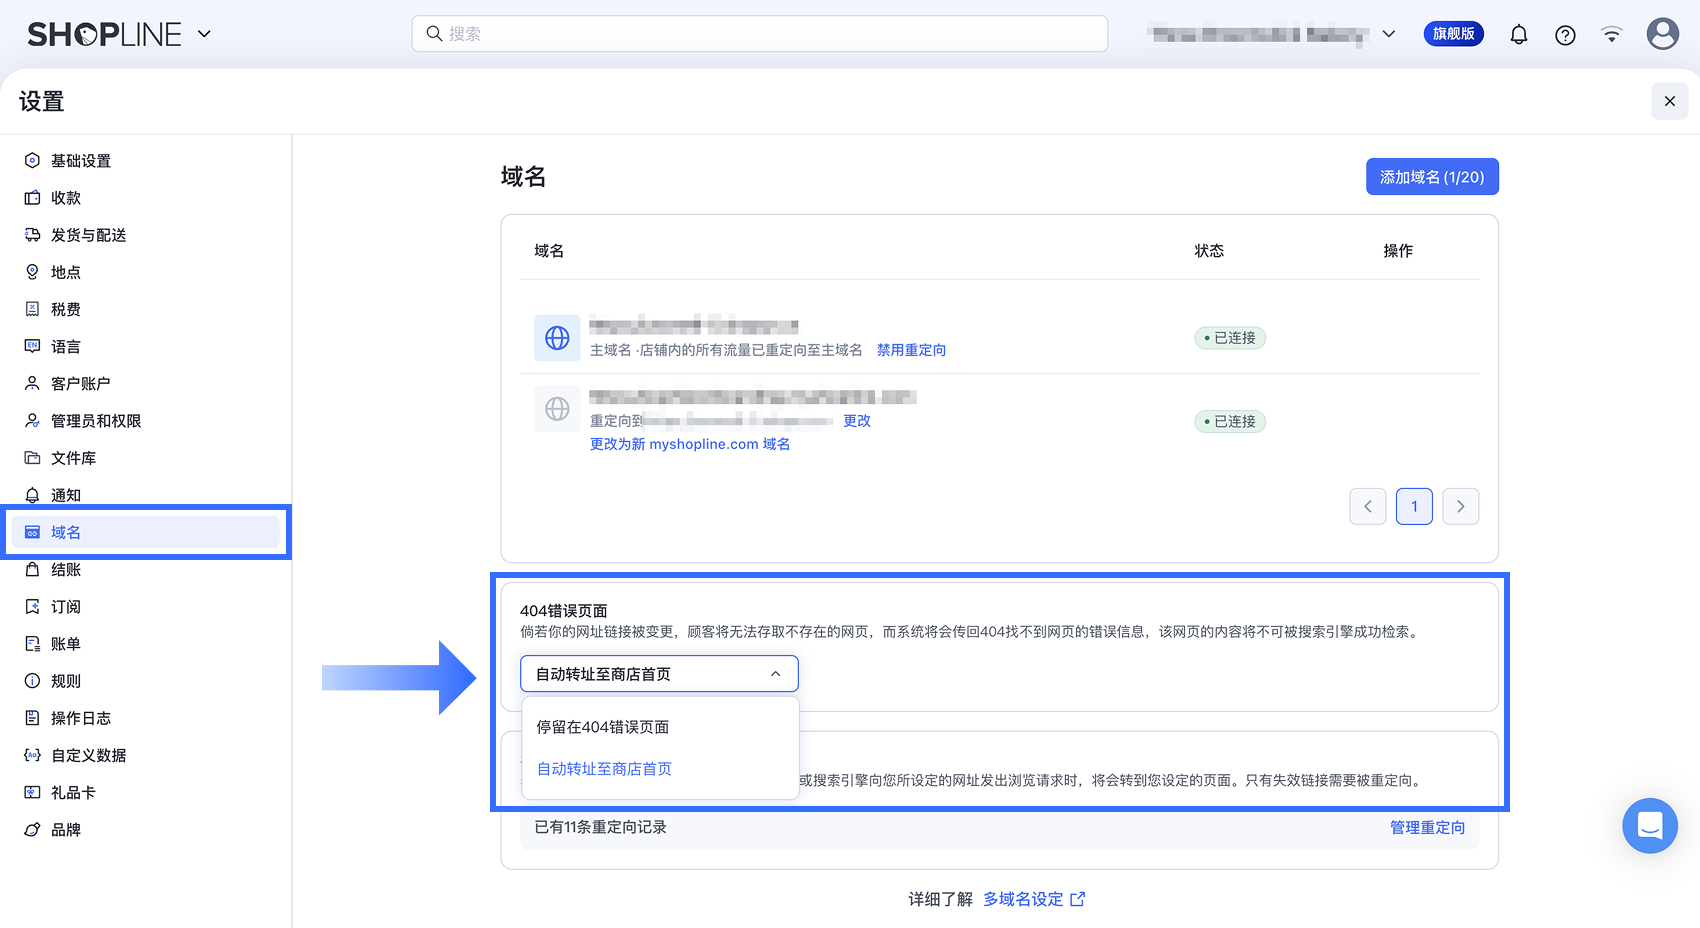Close the settings panel
Image resolution: width=1700 pixels, height=928 pixels.
(x=1669, y=101)
